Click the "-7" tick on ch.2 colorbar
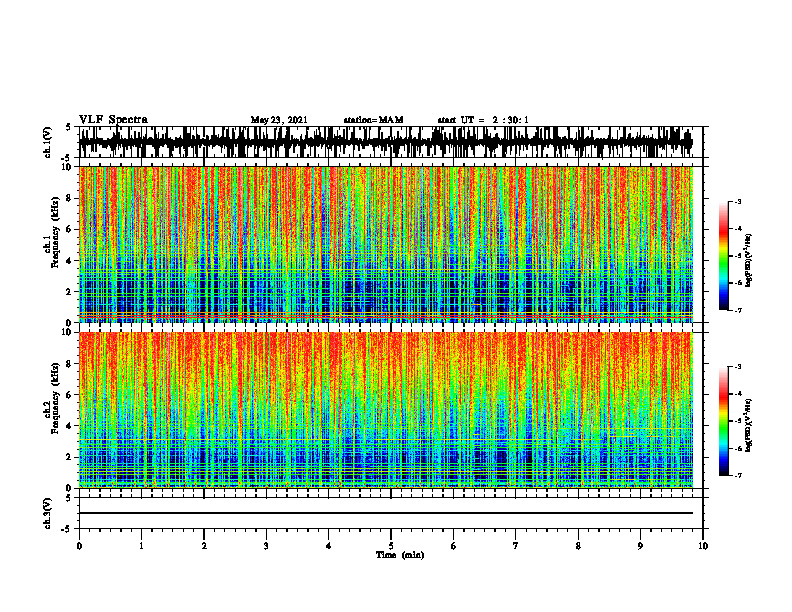 (738, 476)
